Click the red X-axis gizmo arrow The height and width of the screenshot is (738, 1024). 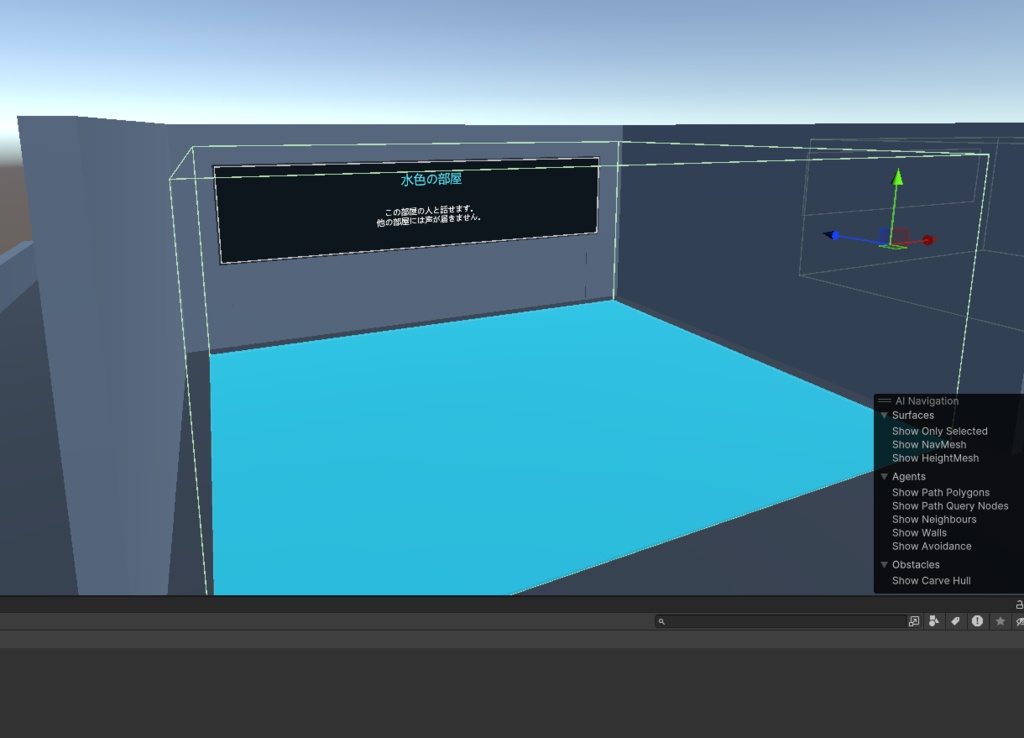929,240
